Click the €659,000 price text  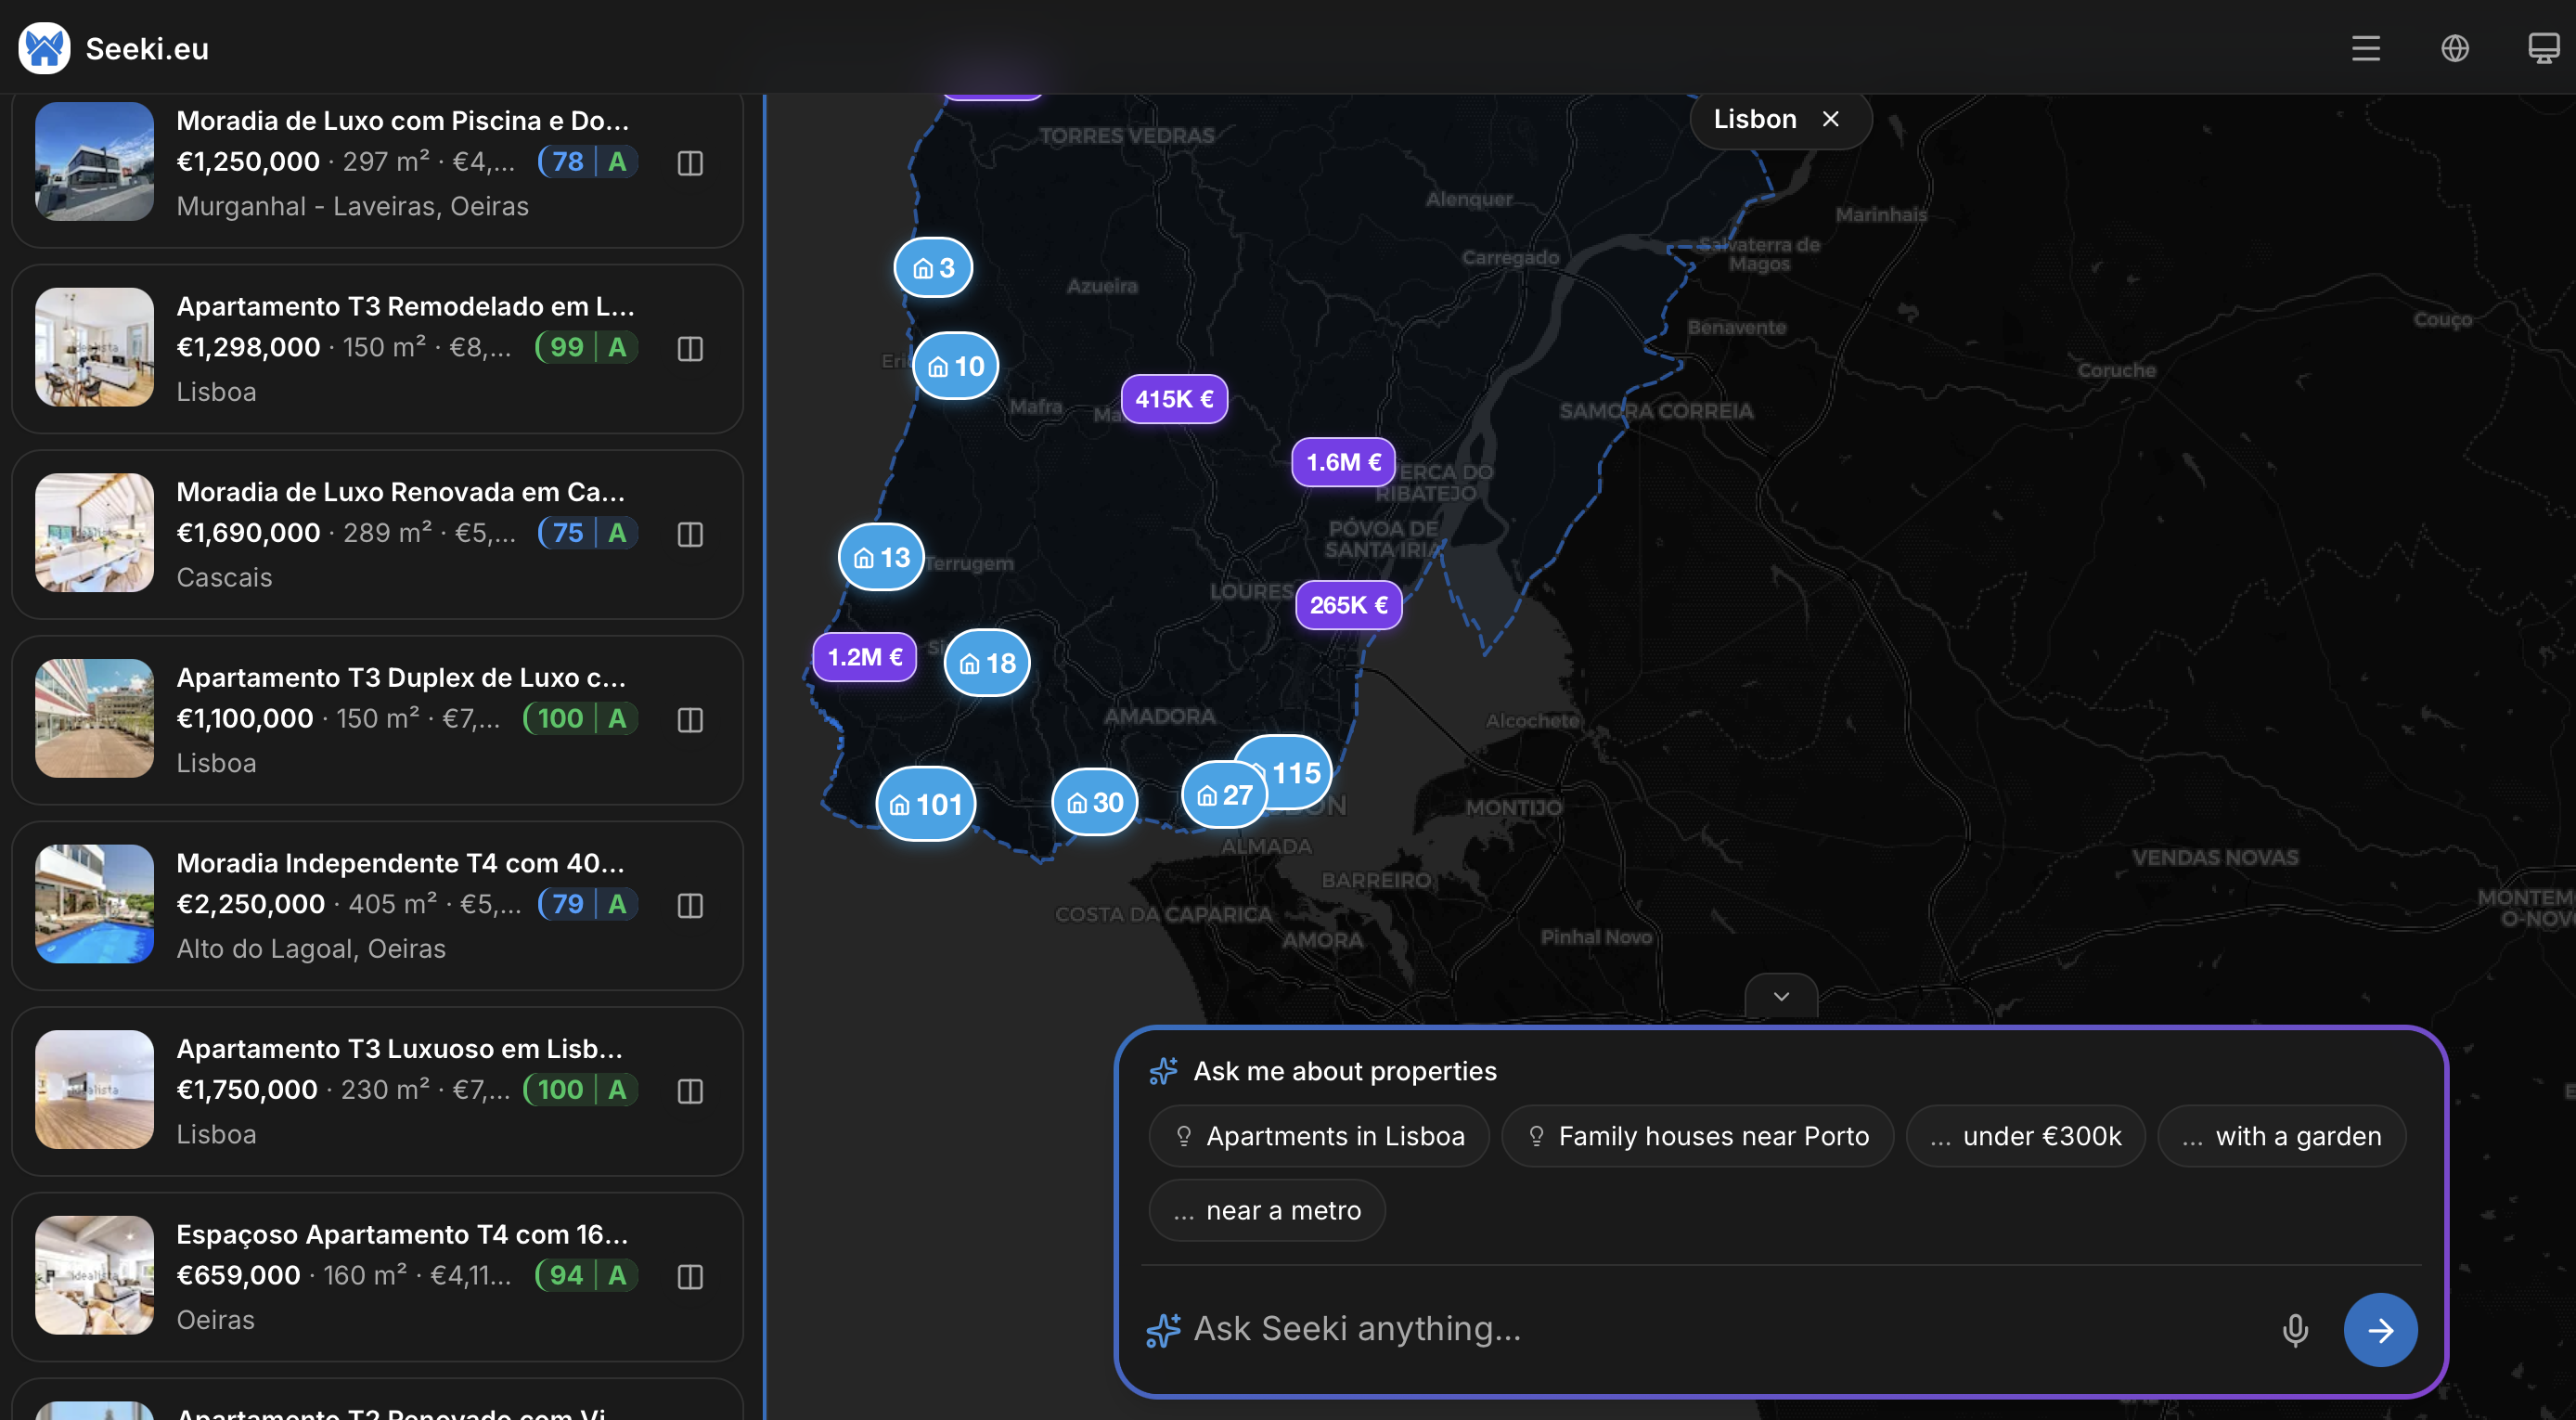238,1275
